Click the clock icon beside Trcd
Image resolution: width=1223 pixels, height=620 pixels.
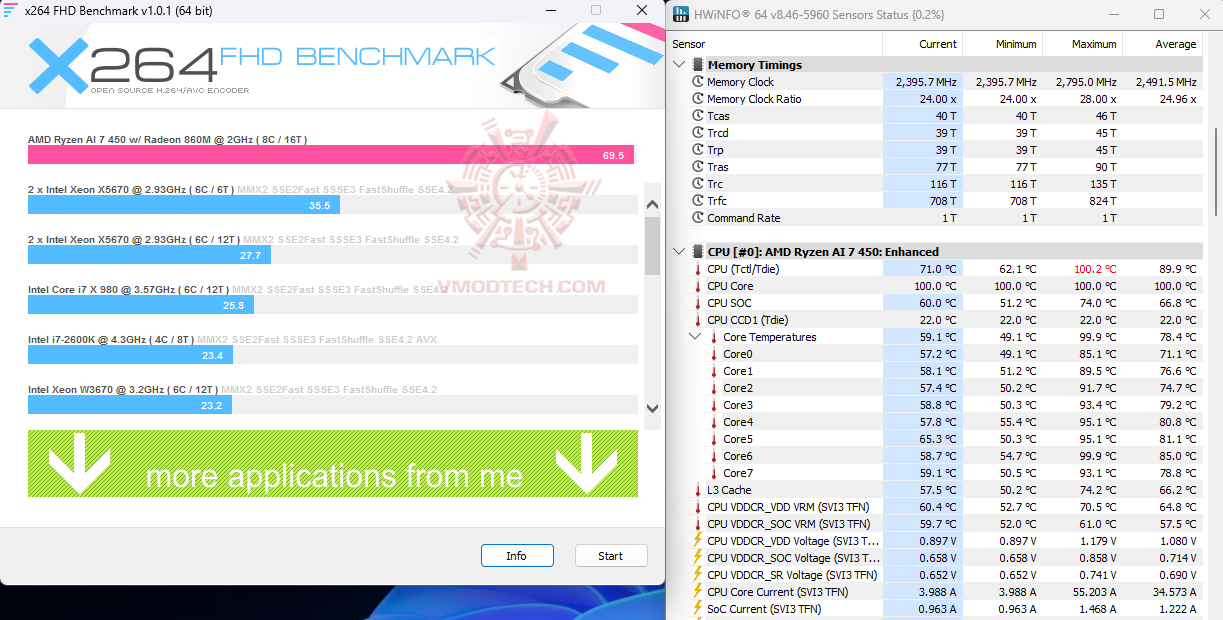coord(698,133)
